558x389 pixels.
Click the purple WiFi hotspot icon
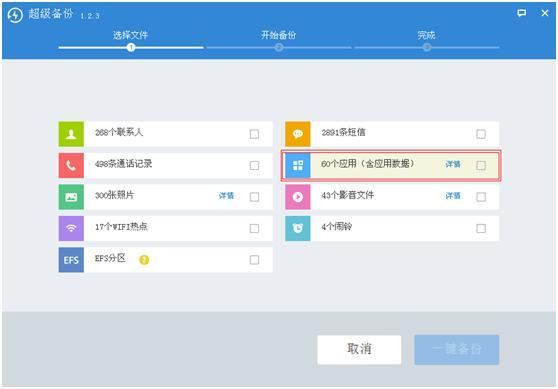[x=71, y=228]
